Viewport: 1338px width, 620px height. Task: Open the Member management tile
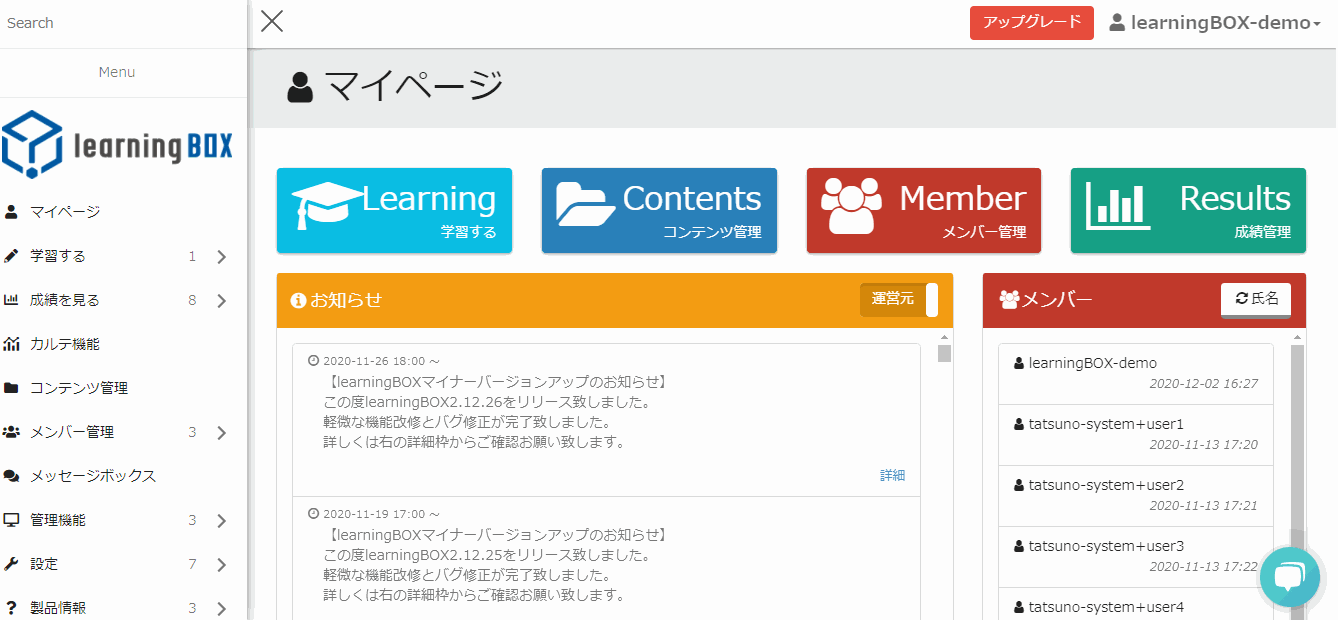[x=923, y=210]
